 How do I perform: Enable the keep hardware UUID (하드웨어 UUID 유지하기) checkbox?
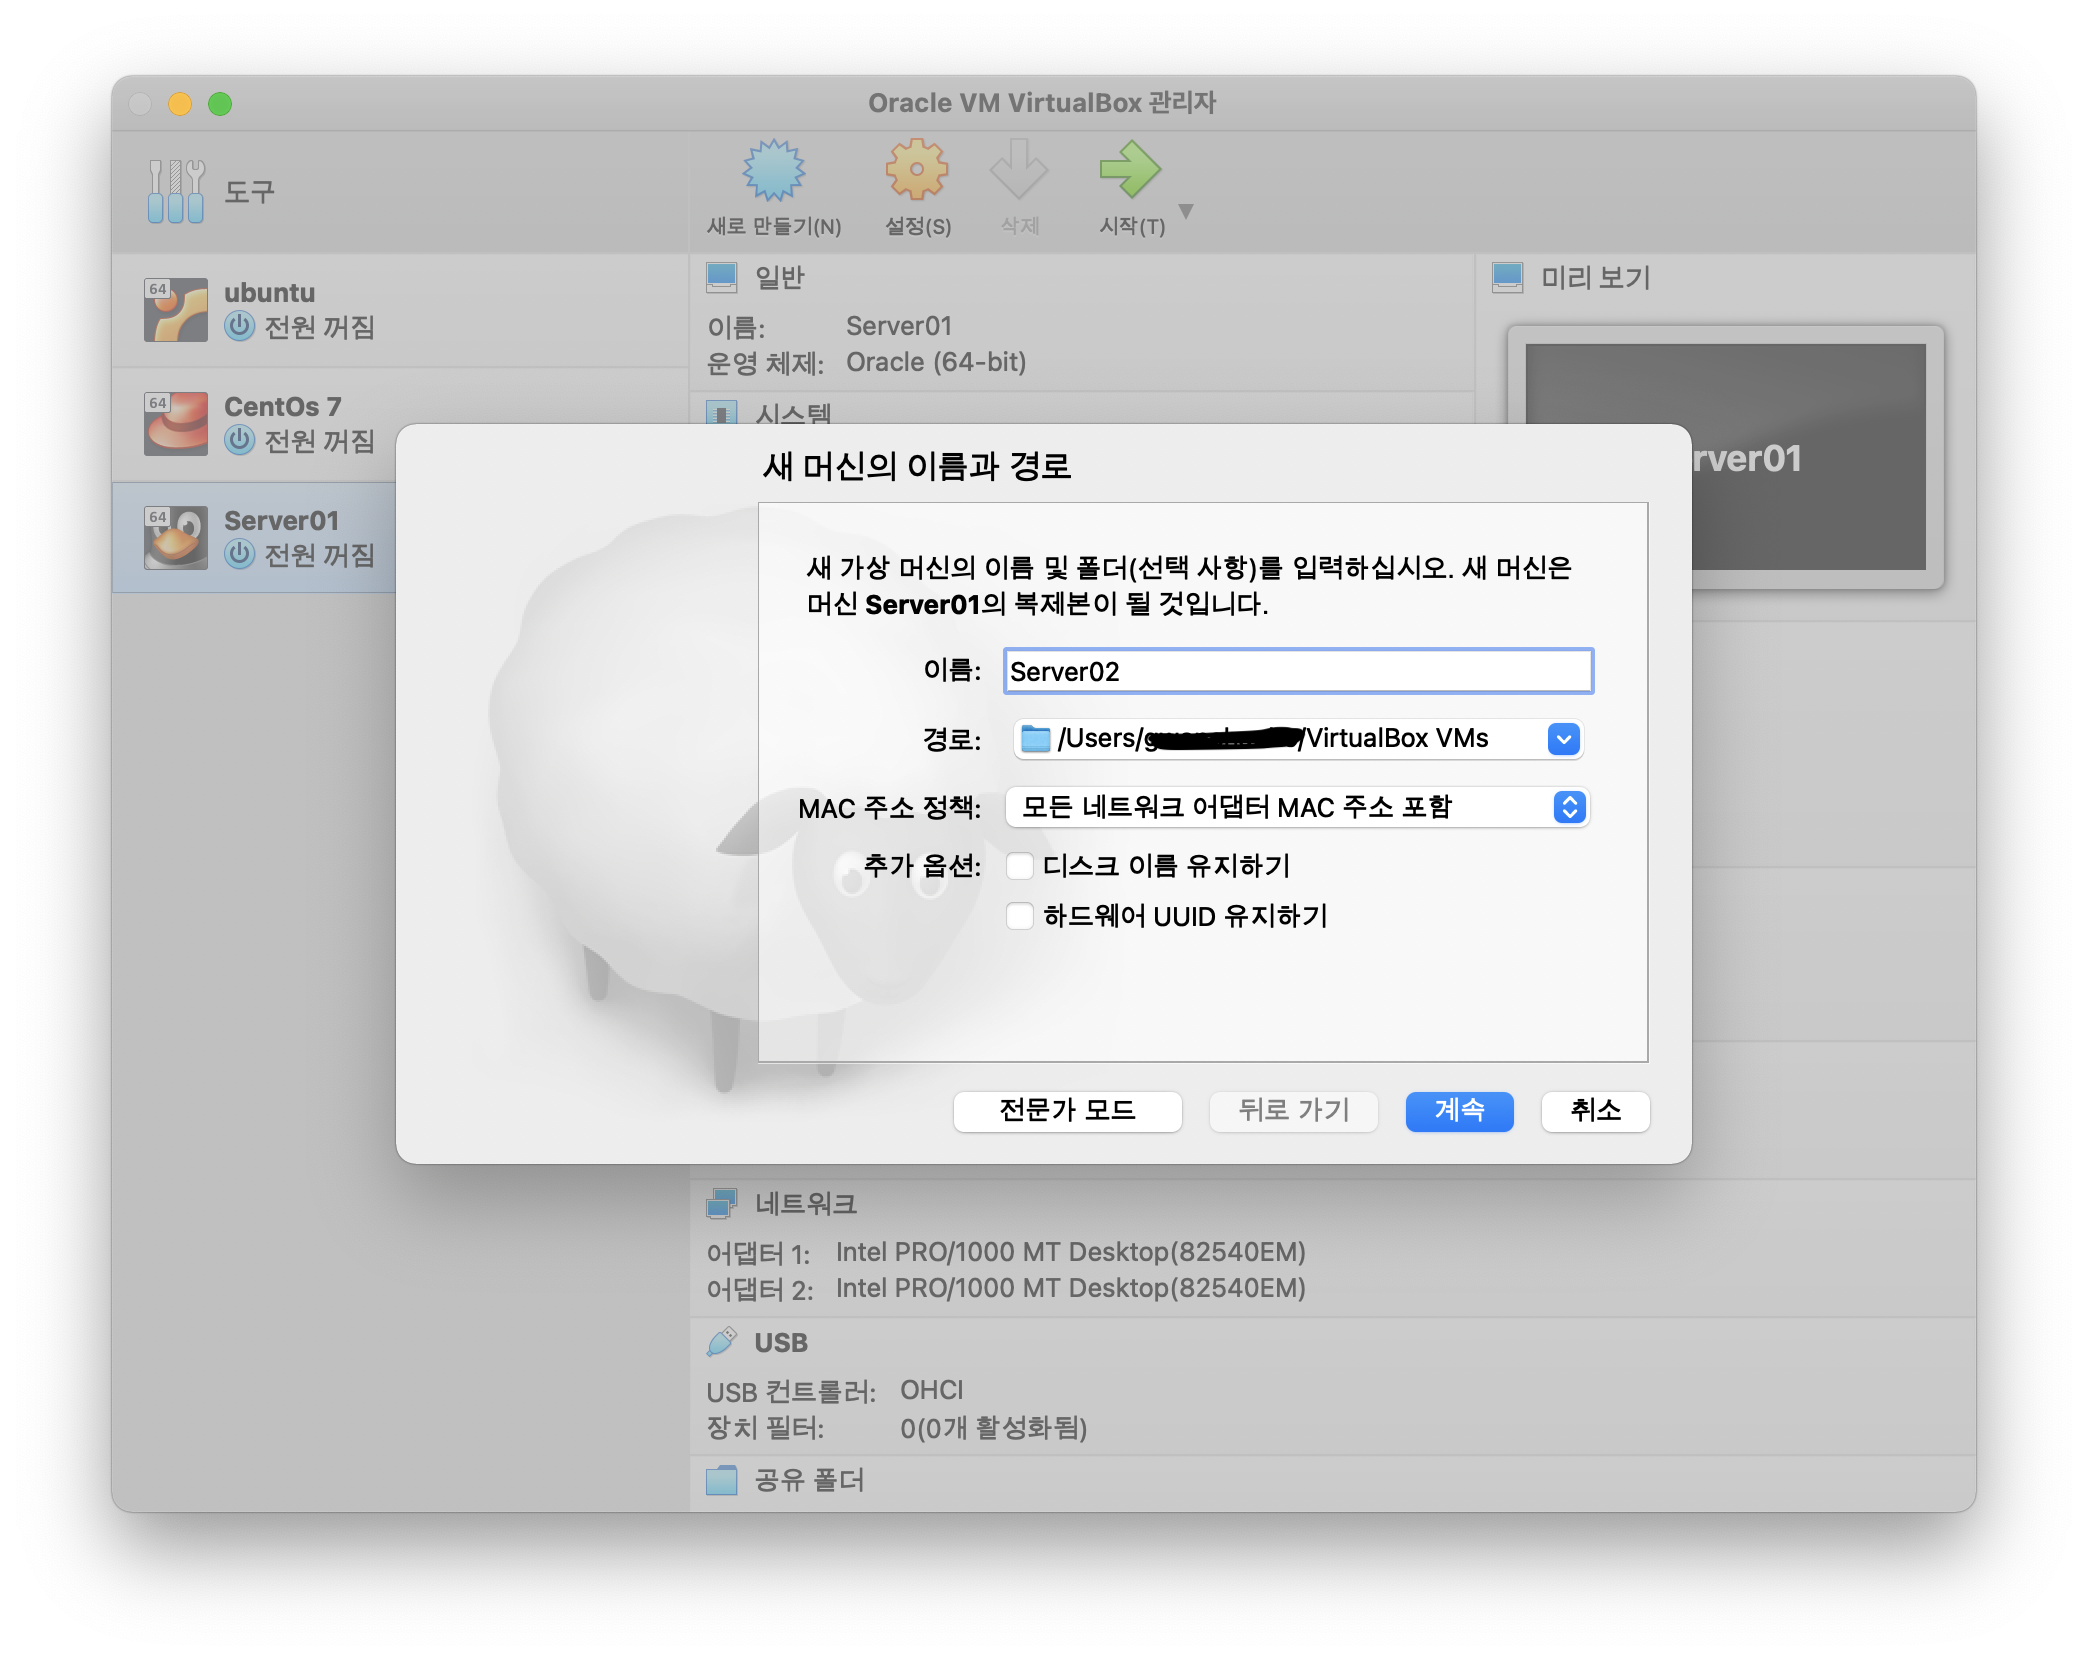1020,916
